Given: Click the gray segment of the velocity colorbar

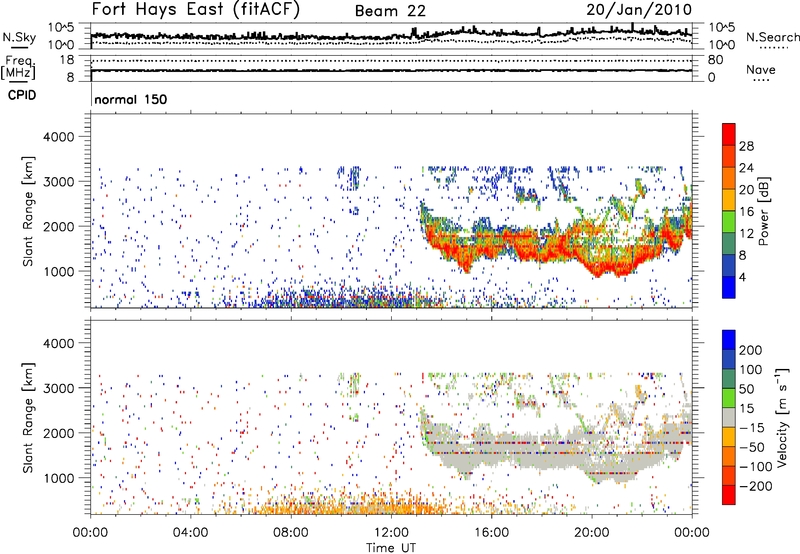Looking at the screenshot, I should click(x=729, y=417).
